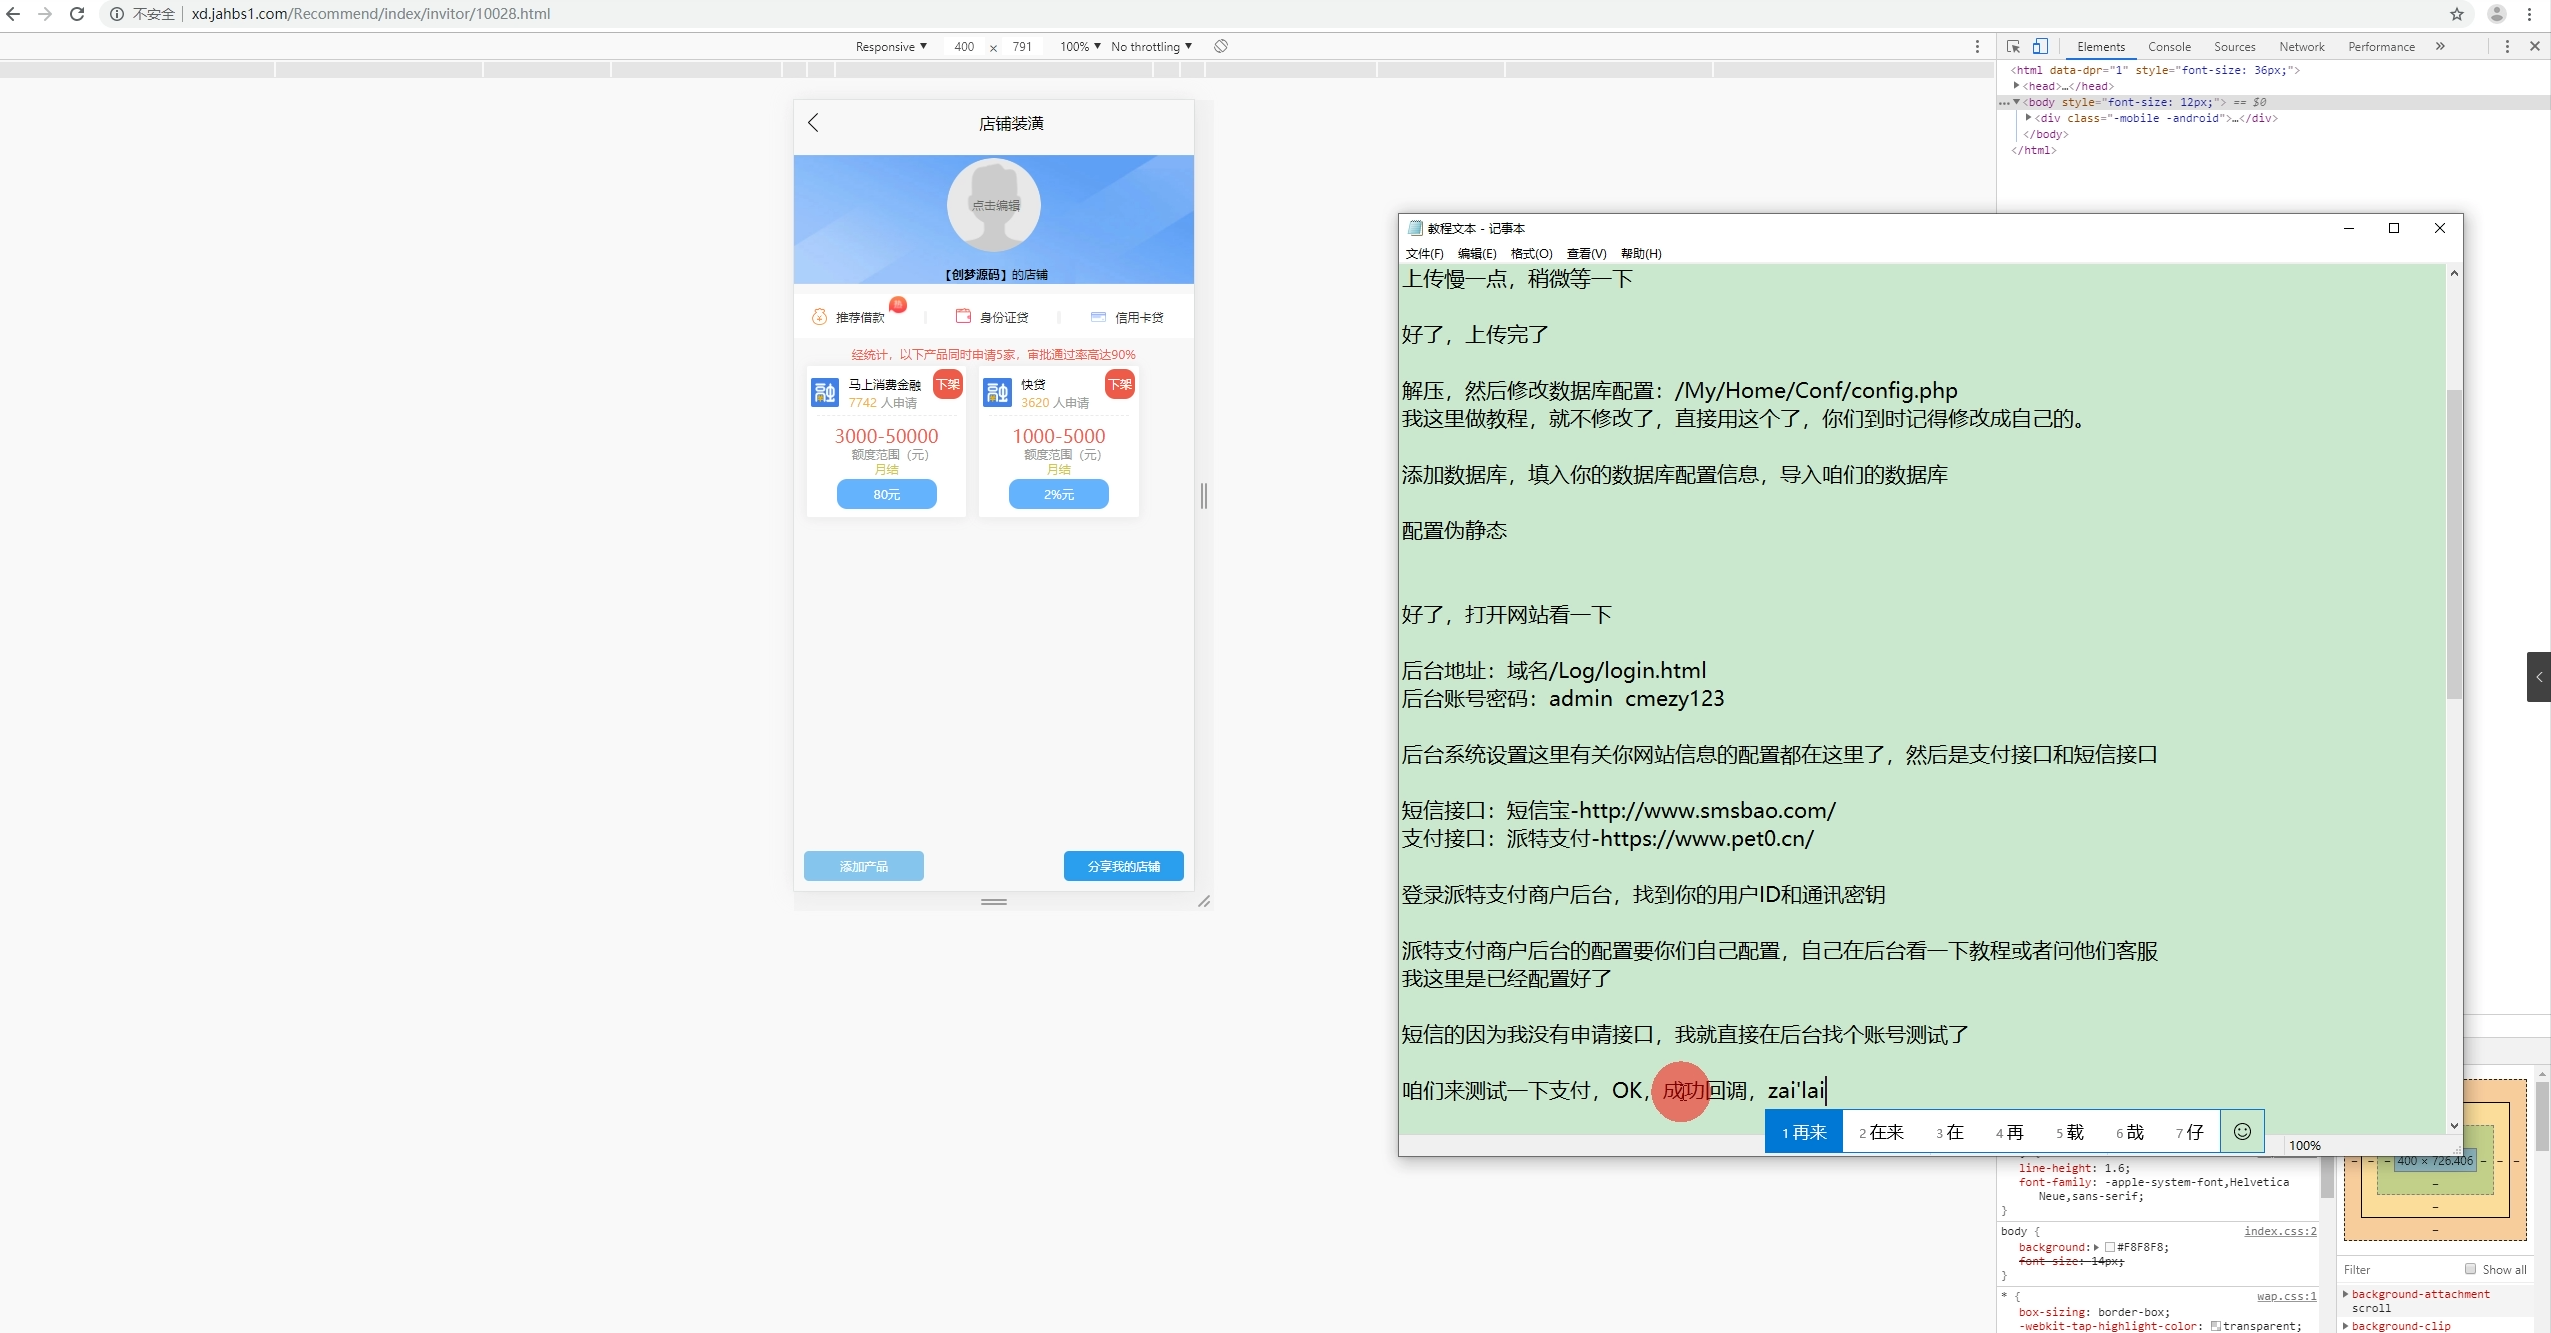Viewport: 2551px width, 1333px height.
Task: Select IME candidate 2 在来
Action: 1881,1132
